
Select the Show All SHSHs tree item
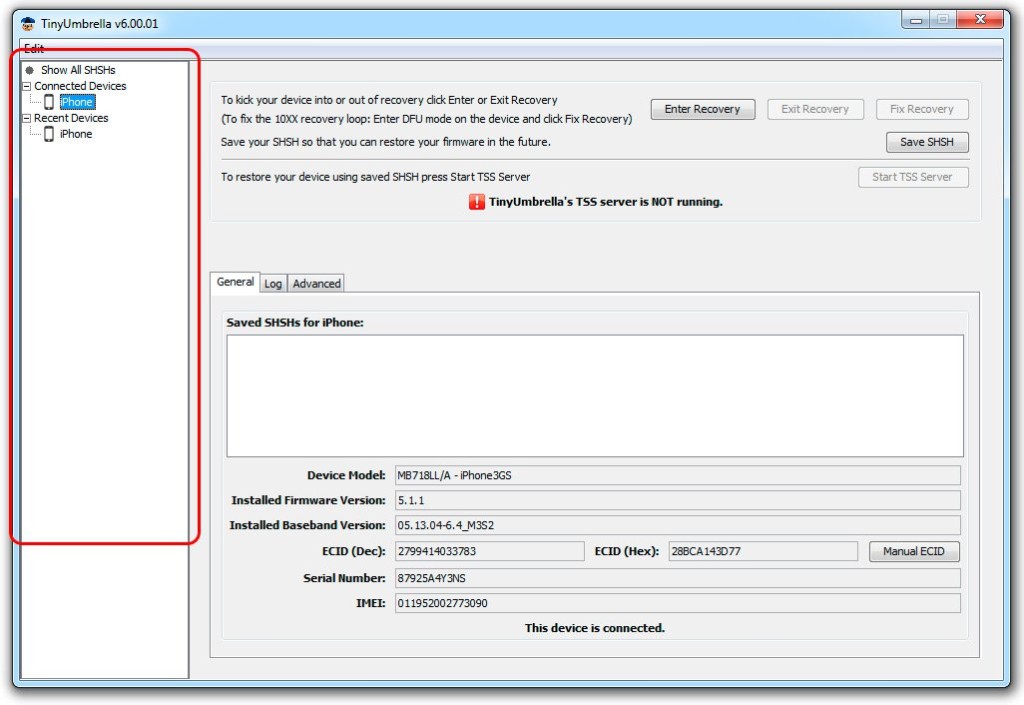point(78,70)
